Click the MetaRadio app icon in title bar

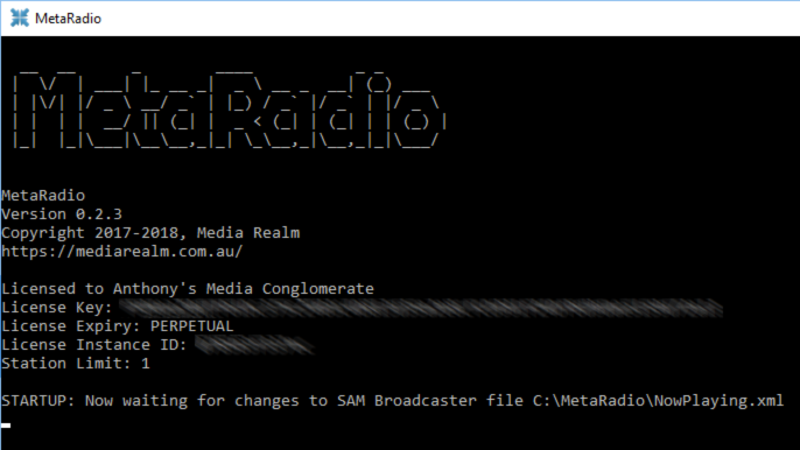(19, 18)
